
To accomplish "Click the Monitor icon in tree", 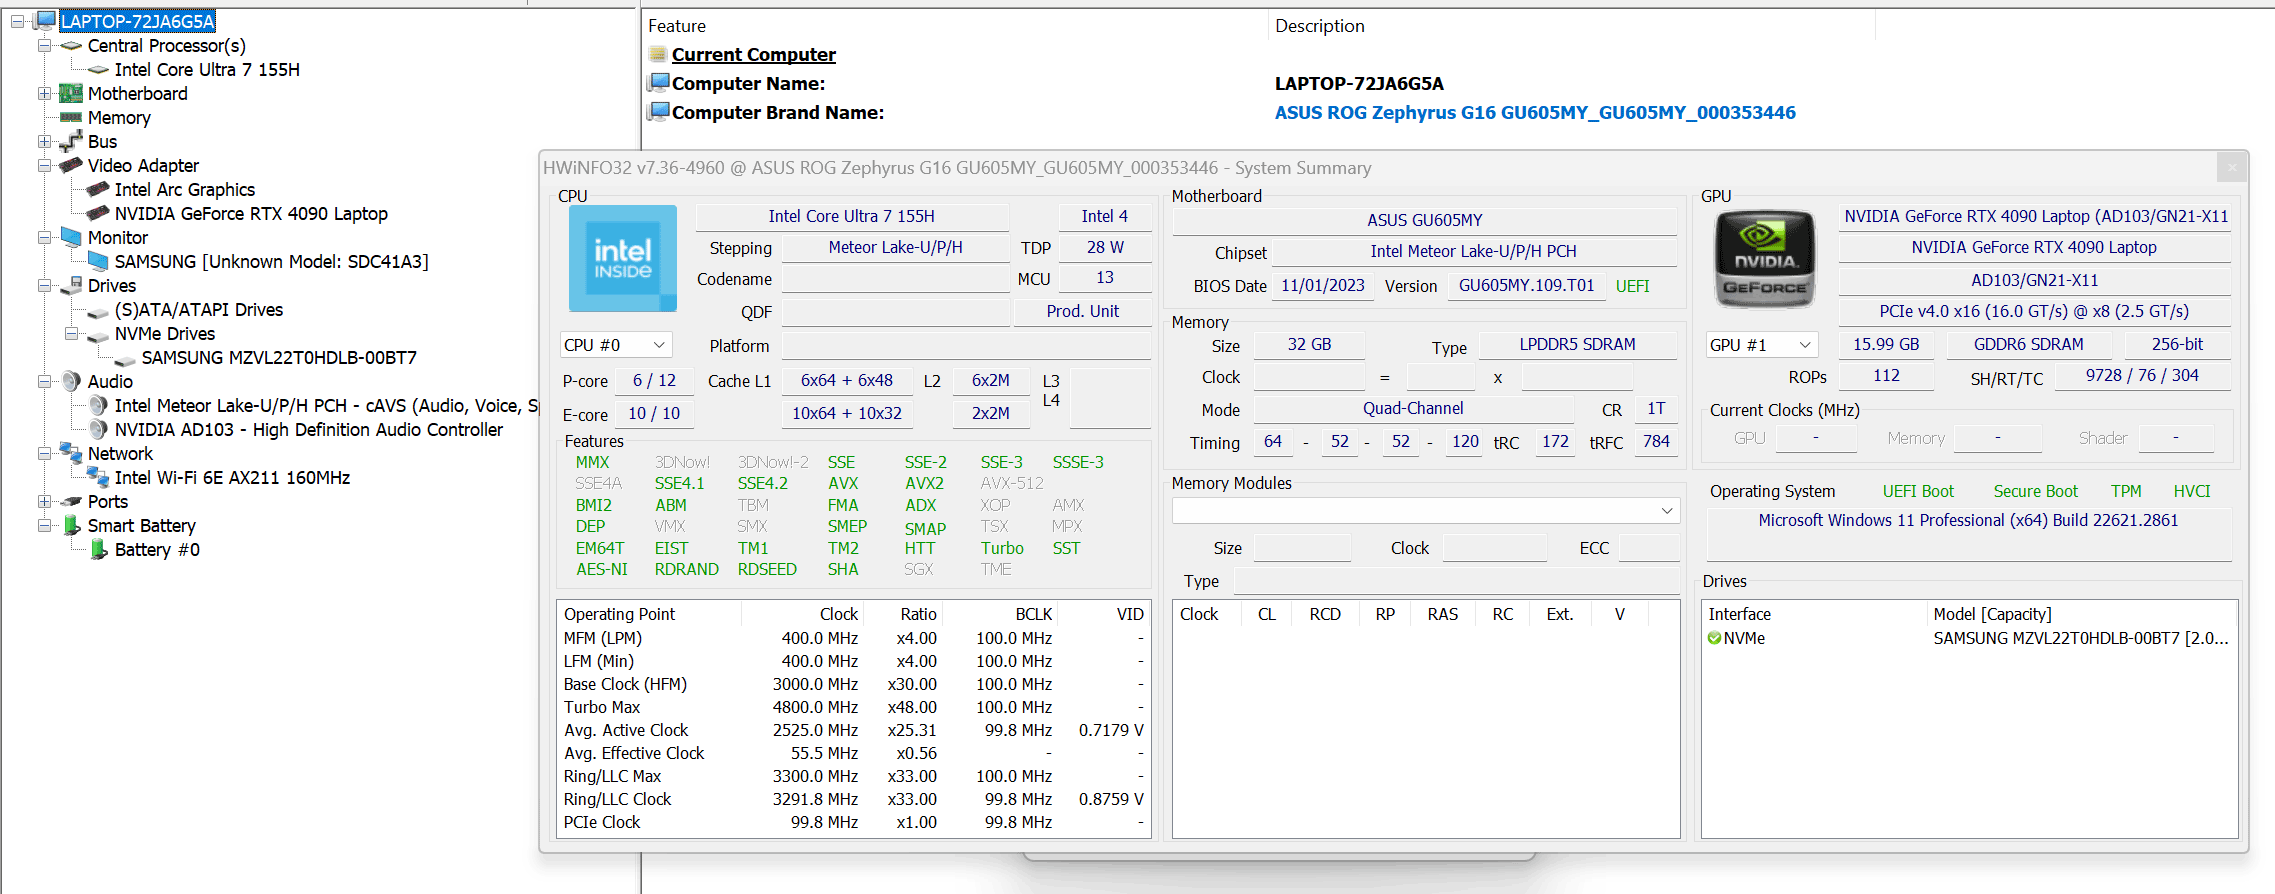I will pyautogui.click(x=71, y=237).
